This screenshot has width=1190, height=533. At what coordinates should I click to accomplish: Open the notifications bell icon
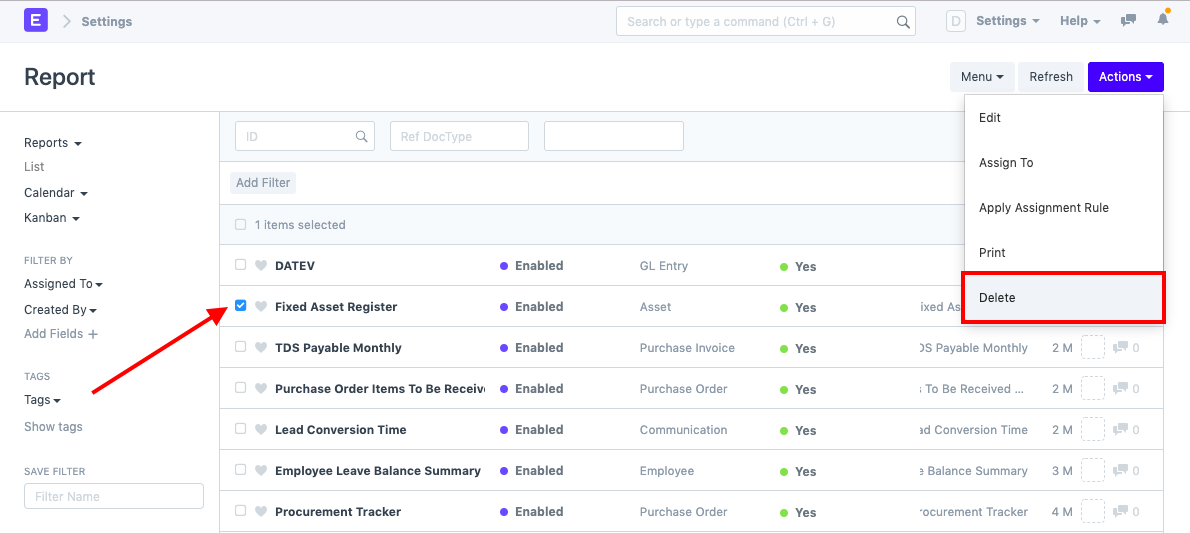[x=1162, y=21]
